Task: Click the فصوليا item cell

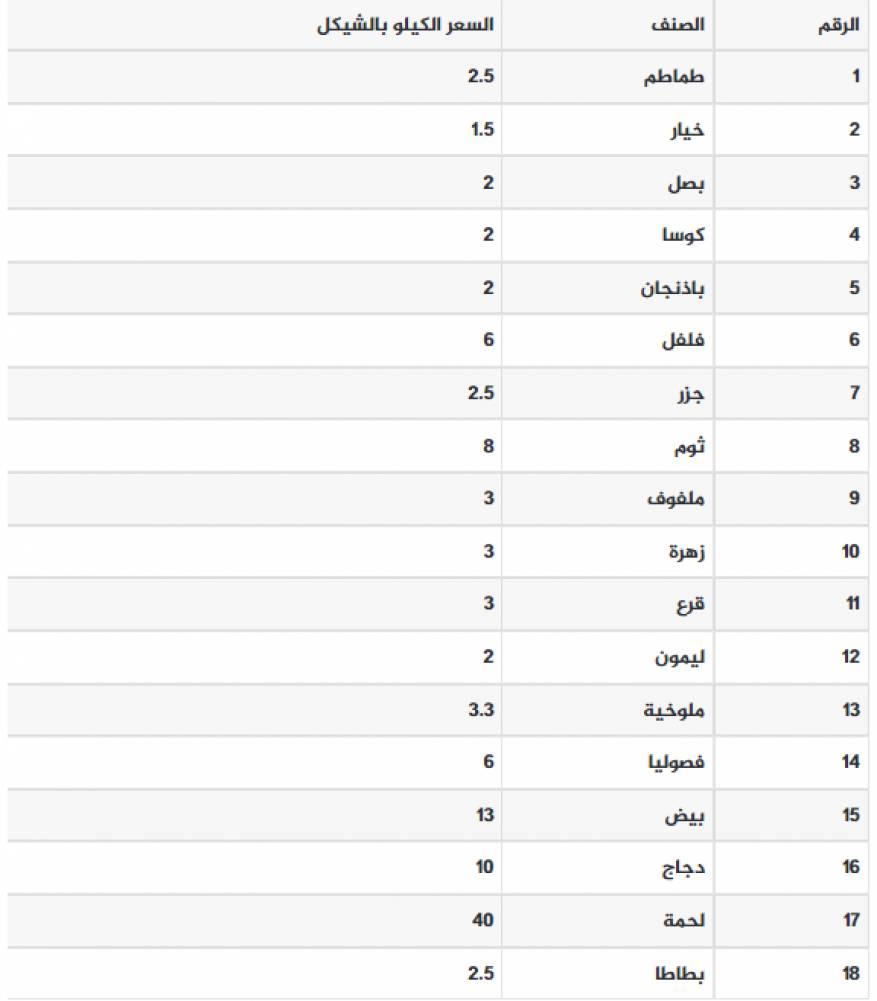Action: pyautogui.click(x=678, y=763)
